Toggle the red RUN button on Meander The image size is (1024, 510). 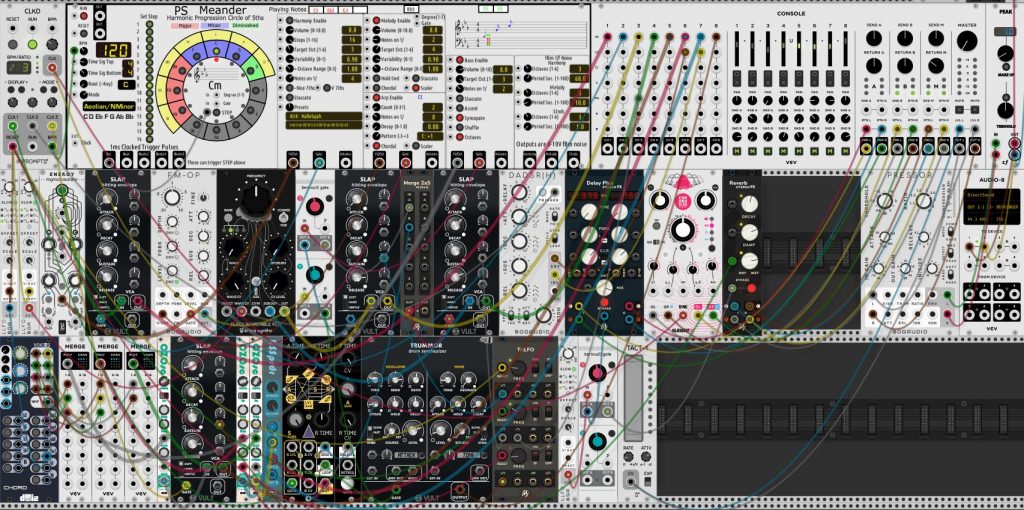[x=85, y=15]
